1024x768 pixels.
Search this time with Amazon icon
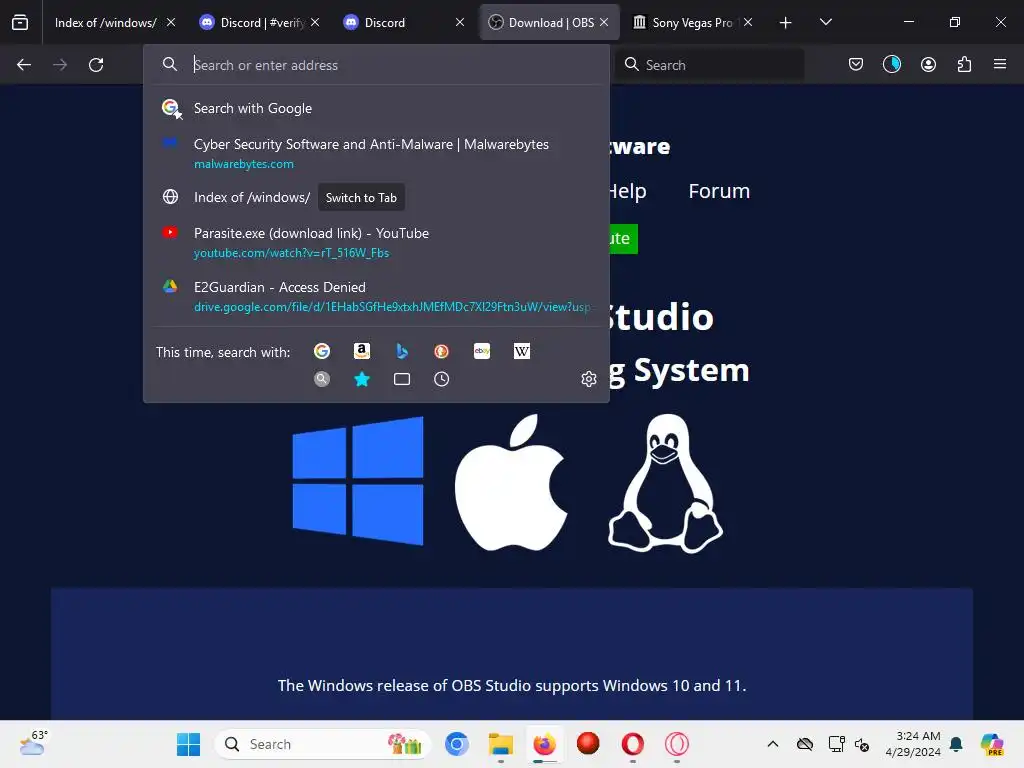[362, 351]
